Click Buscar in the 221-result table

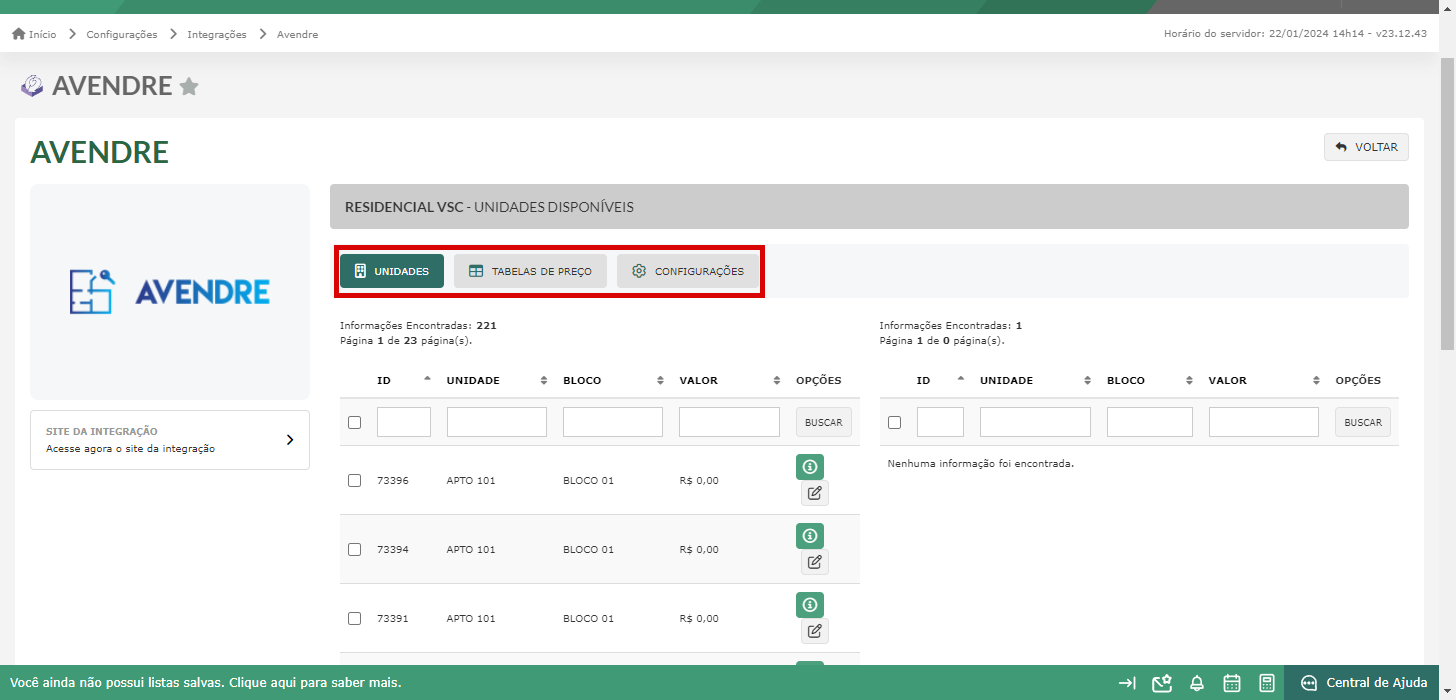tap(824, 422)
